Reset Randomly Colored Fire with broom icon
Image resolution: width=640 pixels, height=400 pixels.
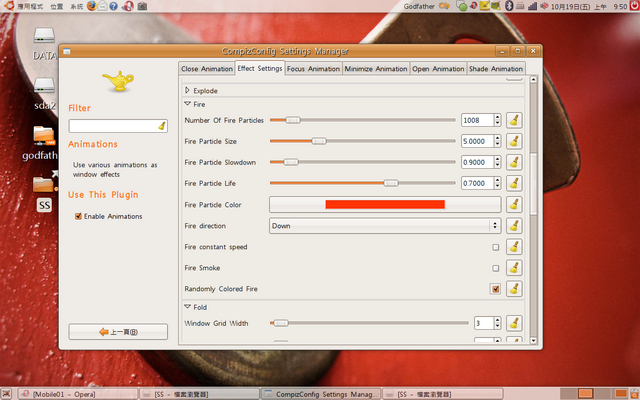[x=514, y=289]
